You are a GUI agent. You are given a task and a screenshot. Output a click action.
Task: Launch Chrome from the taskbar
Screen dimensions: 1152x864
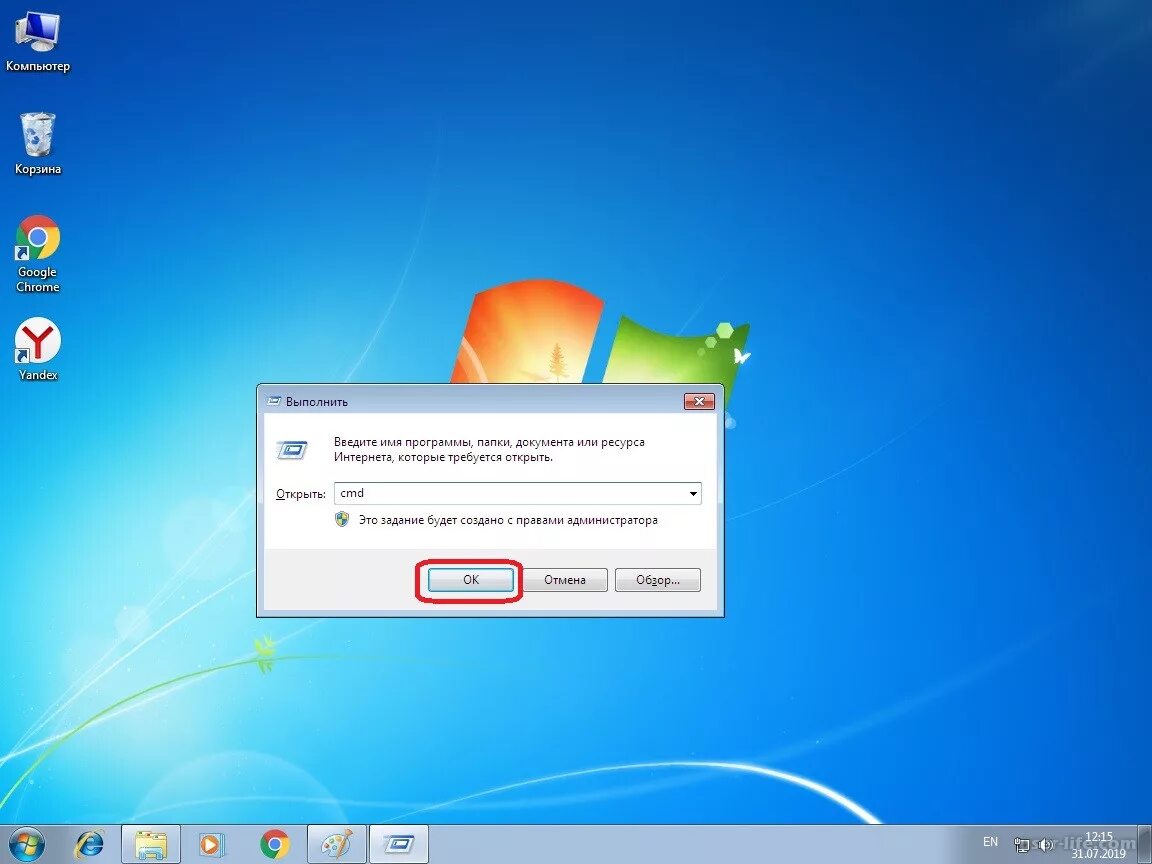[x=274, y=844]
